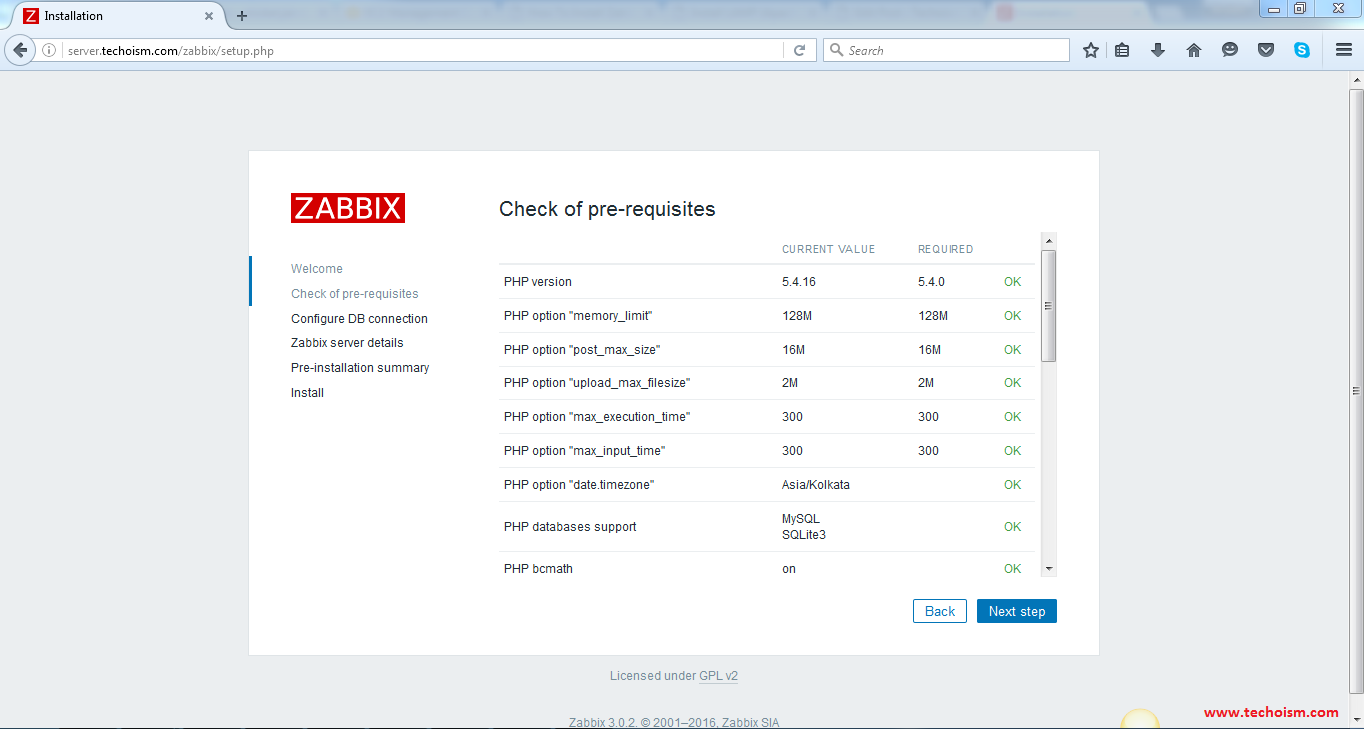1364x729 pixels.
Task: Click the REQUIRED column header
Action: point(946,249)
